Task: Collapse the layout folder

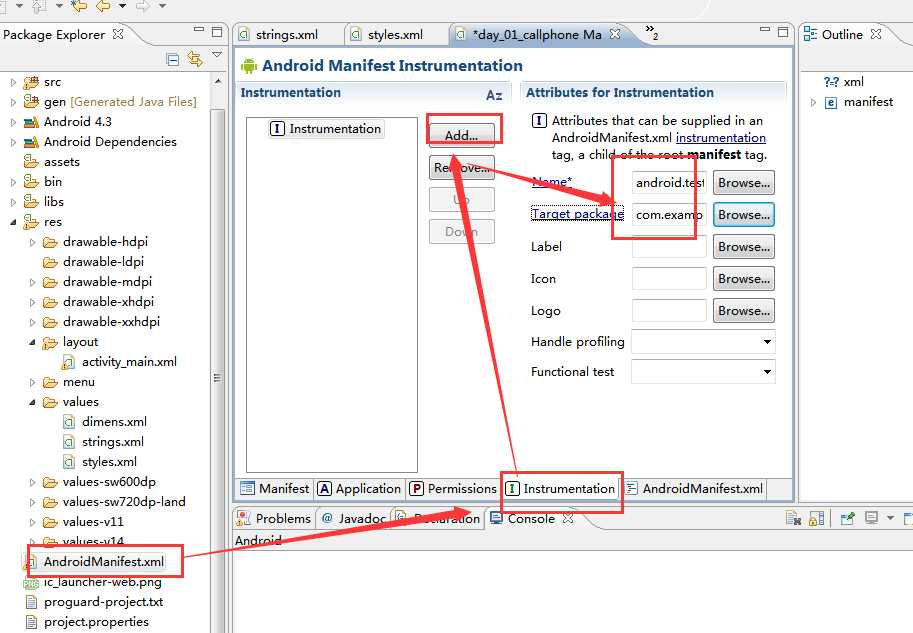Action: point(32,342)
